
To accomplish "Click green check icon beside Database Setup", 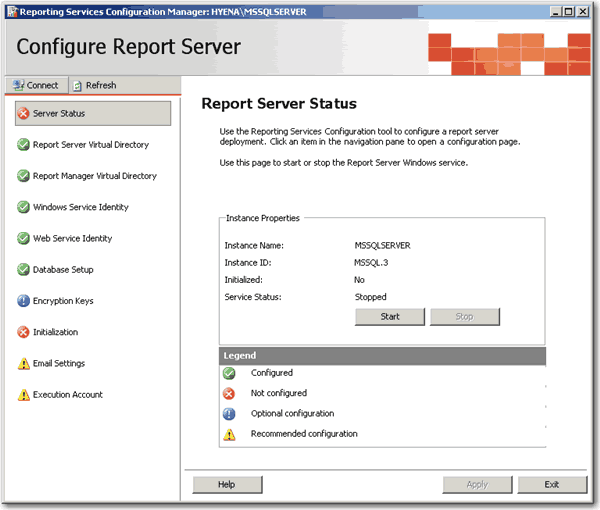I will pos(23,270).
